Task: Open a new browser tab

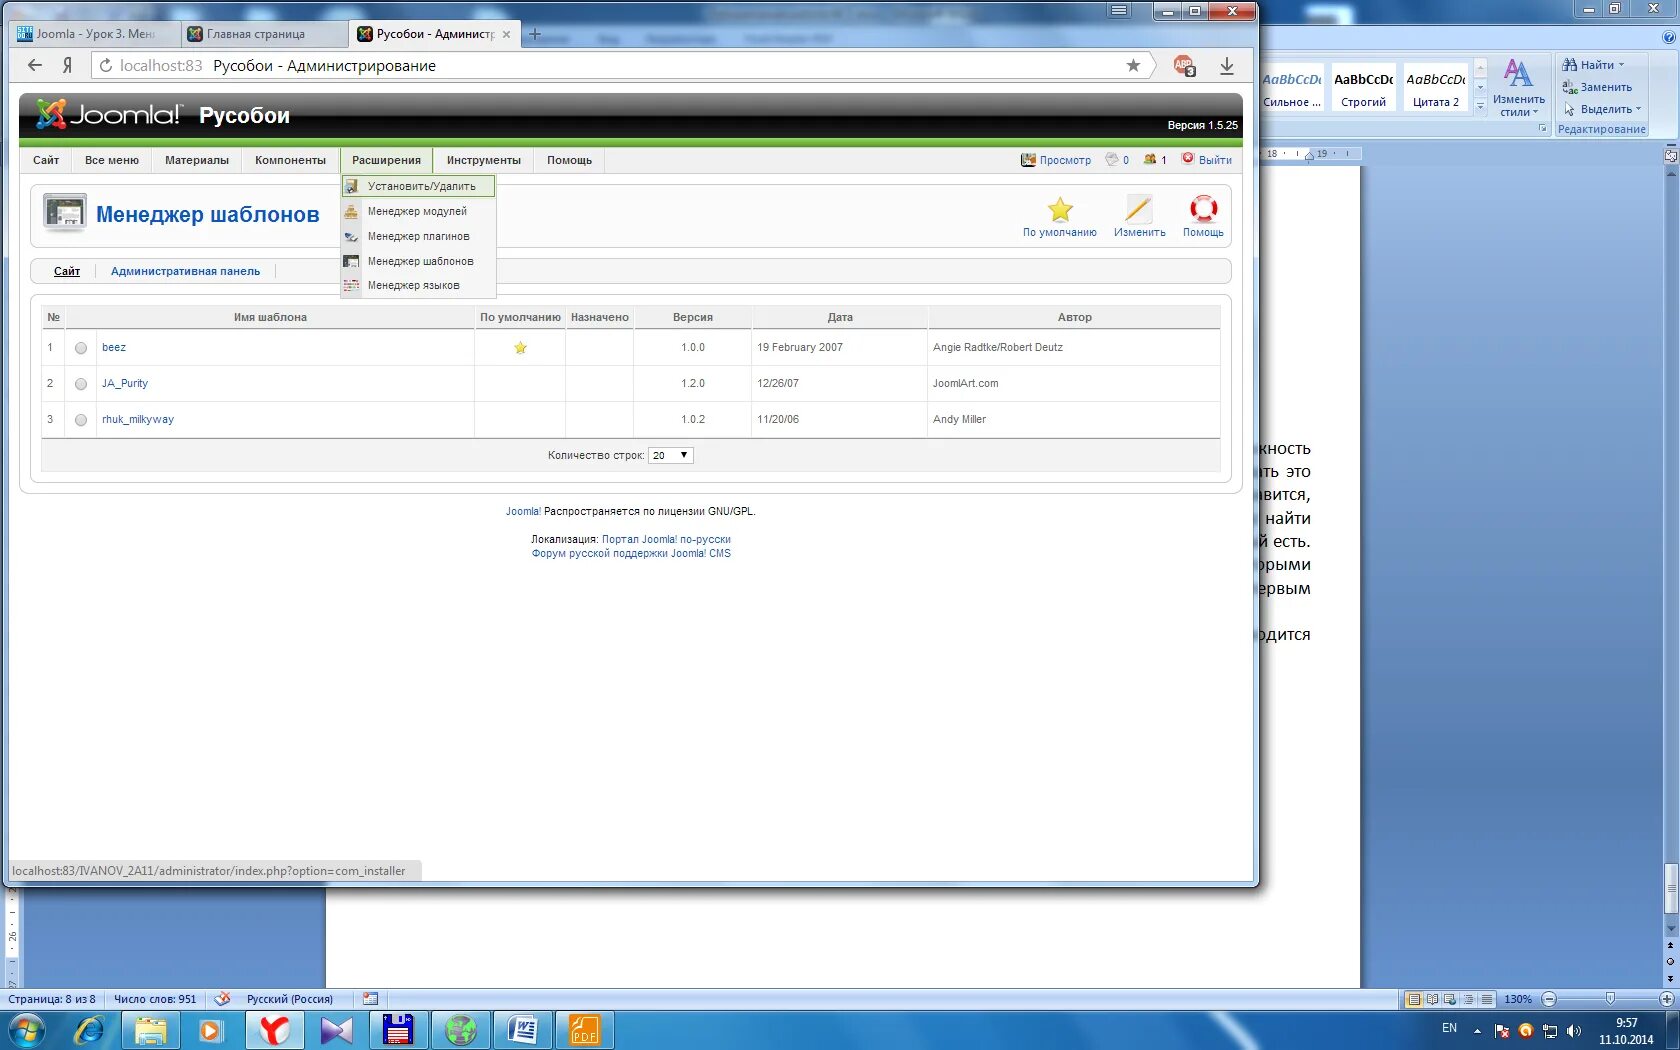Action: click(535, 34)
